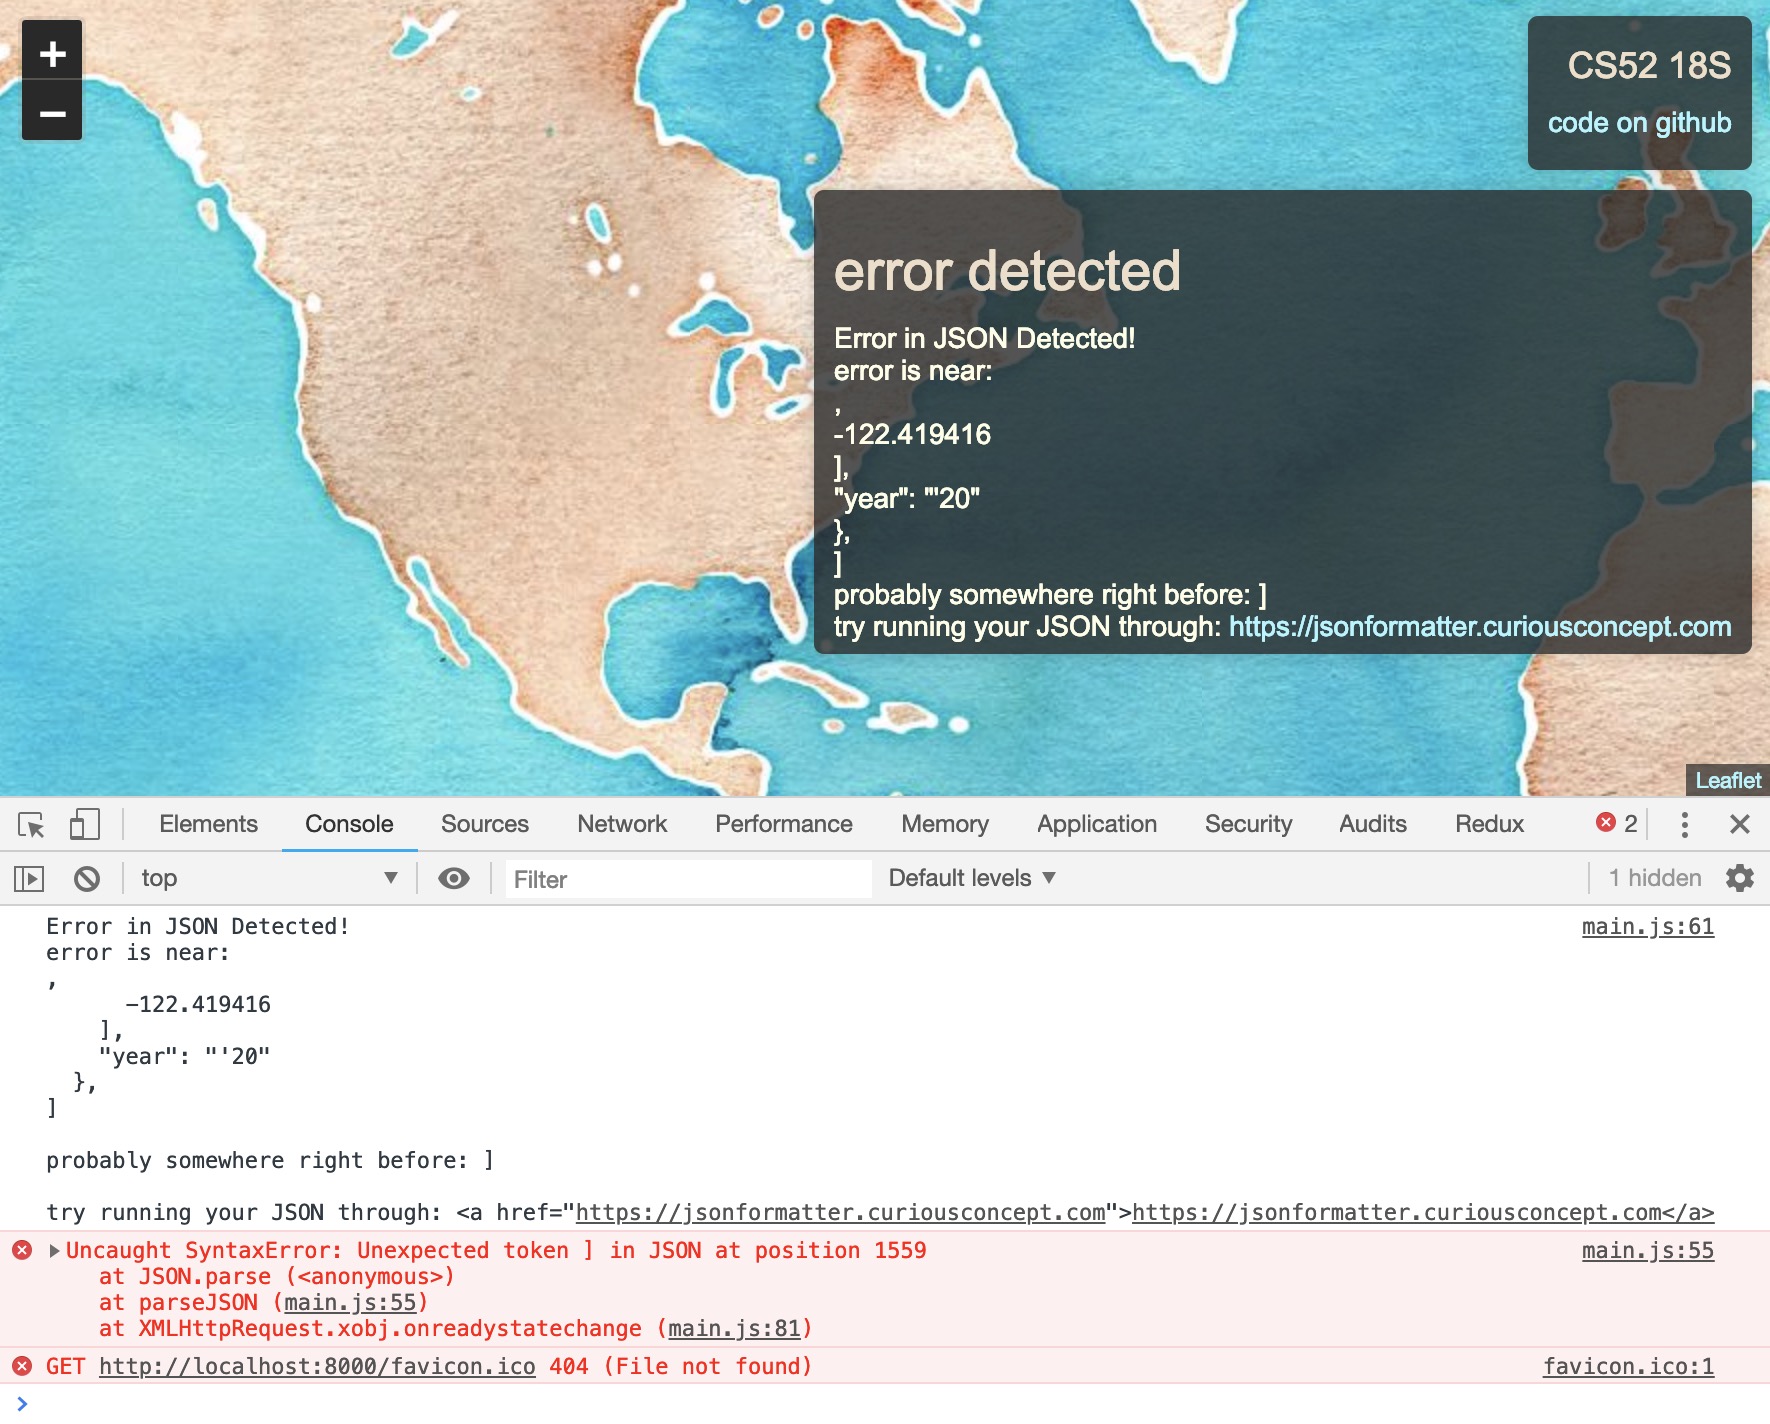
Task: Open the localhost favicon.ico URL
Action: coord(317,1367)
